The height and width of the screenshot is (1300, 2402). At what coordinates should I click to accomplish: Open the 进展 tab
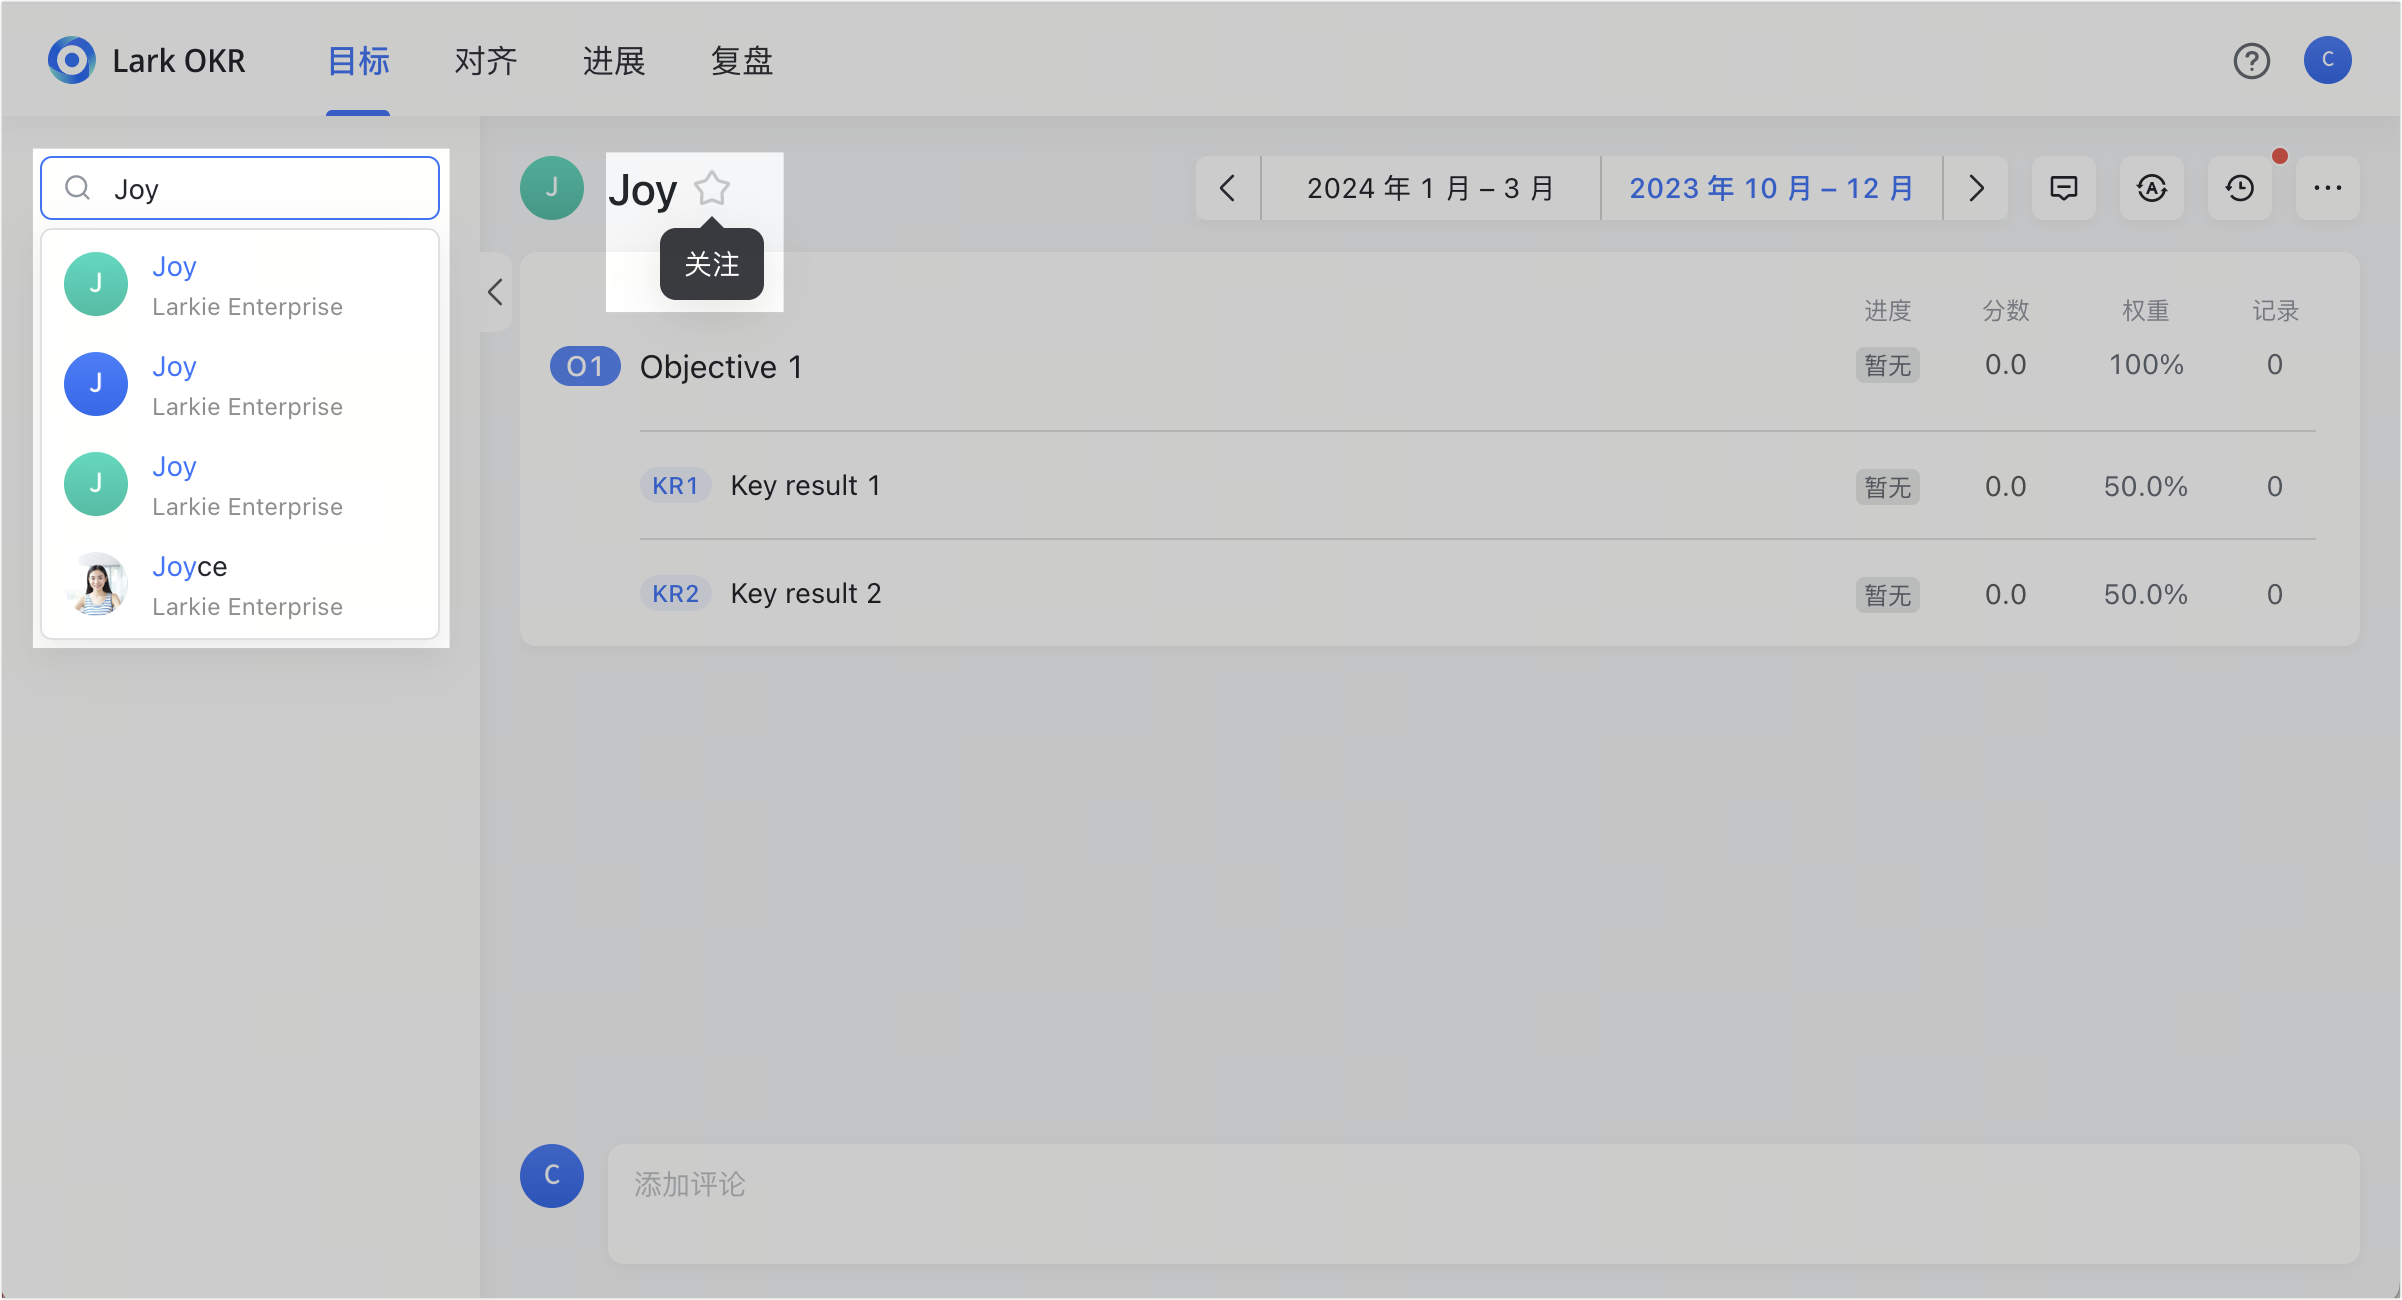[614, 61]
